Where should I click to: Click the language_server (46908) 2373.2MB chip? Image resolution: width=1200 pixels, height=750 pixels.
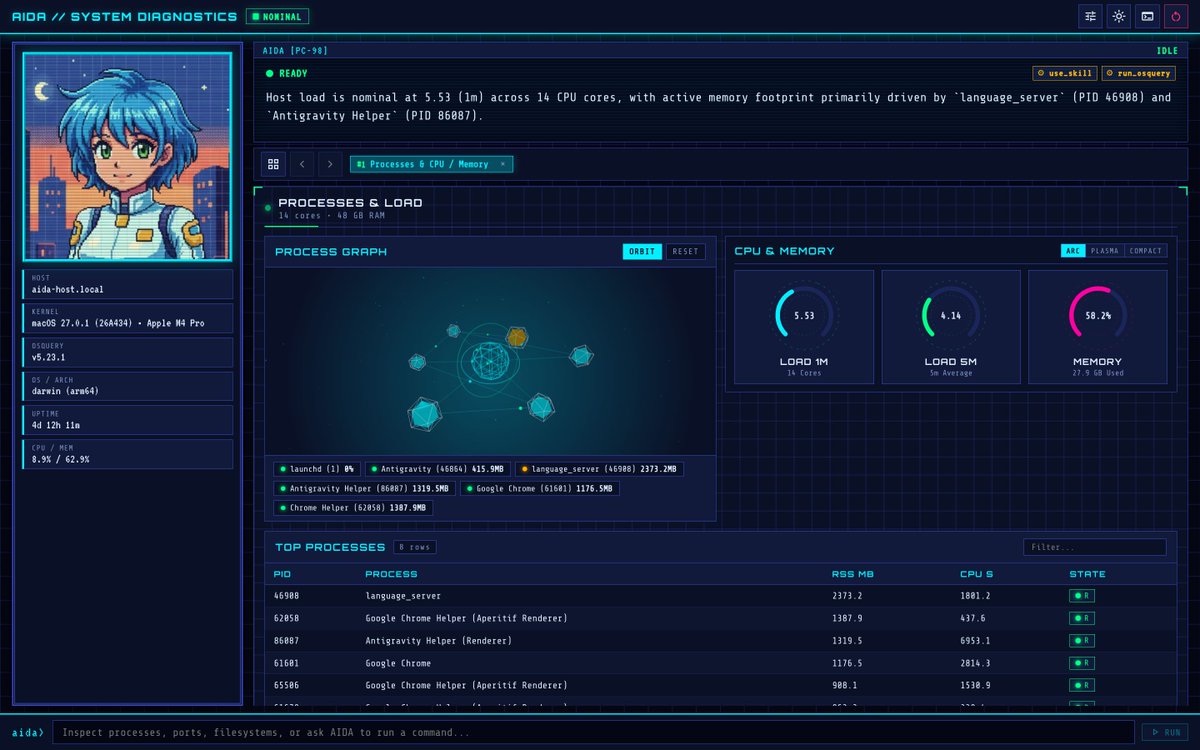click(600, 468)
